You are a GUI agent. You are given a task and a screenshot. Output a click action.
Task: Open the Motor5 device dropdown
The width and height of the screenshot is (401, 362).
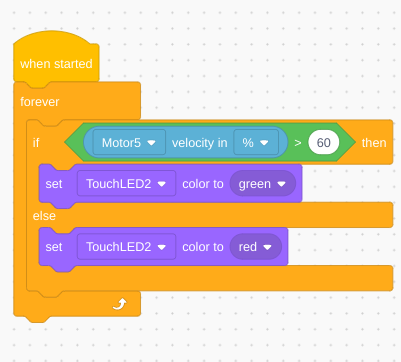[x=129, y=143]
